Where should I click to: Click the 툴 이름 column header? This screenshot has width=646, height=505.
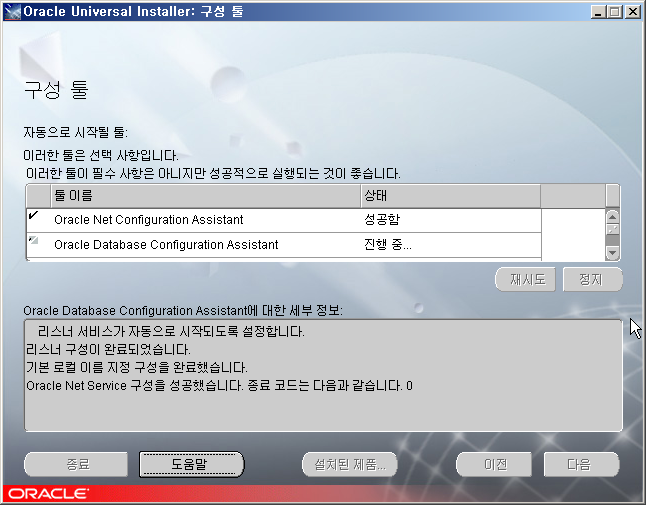(x=206, y=196)
